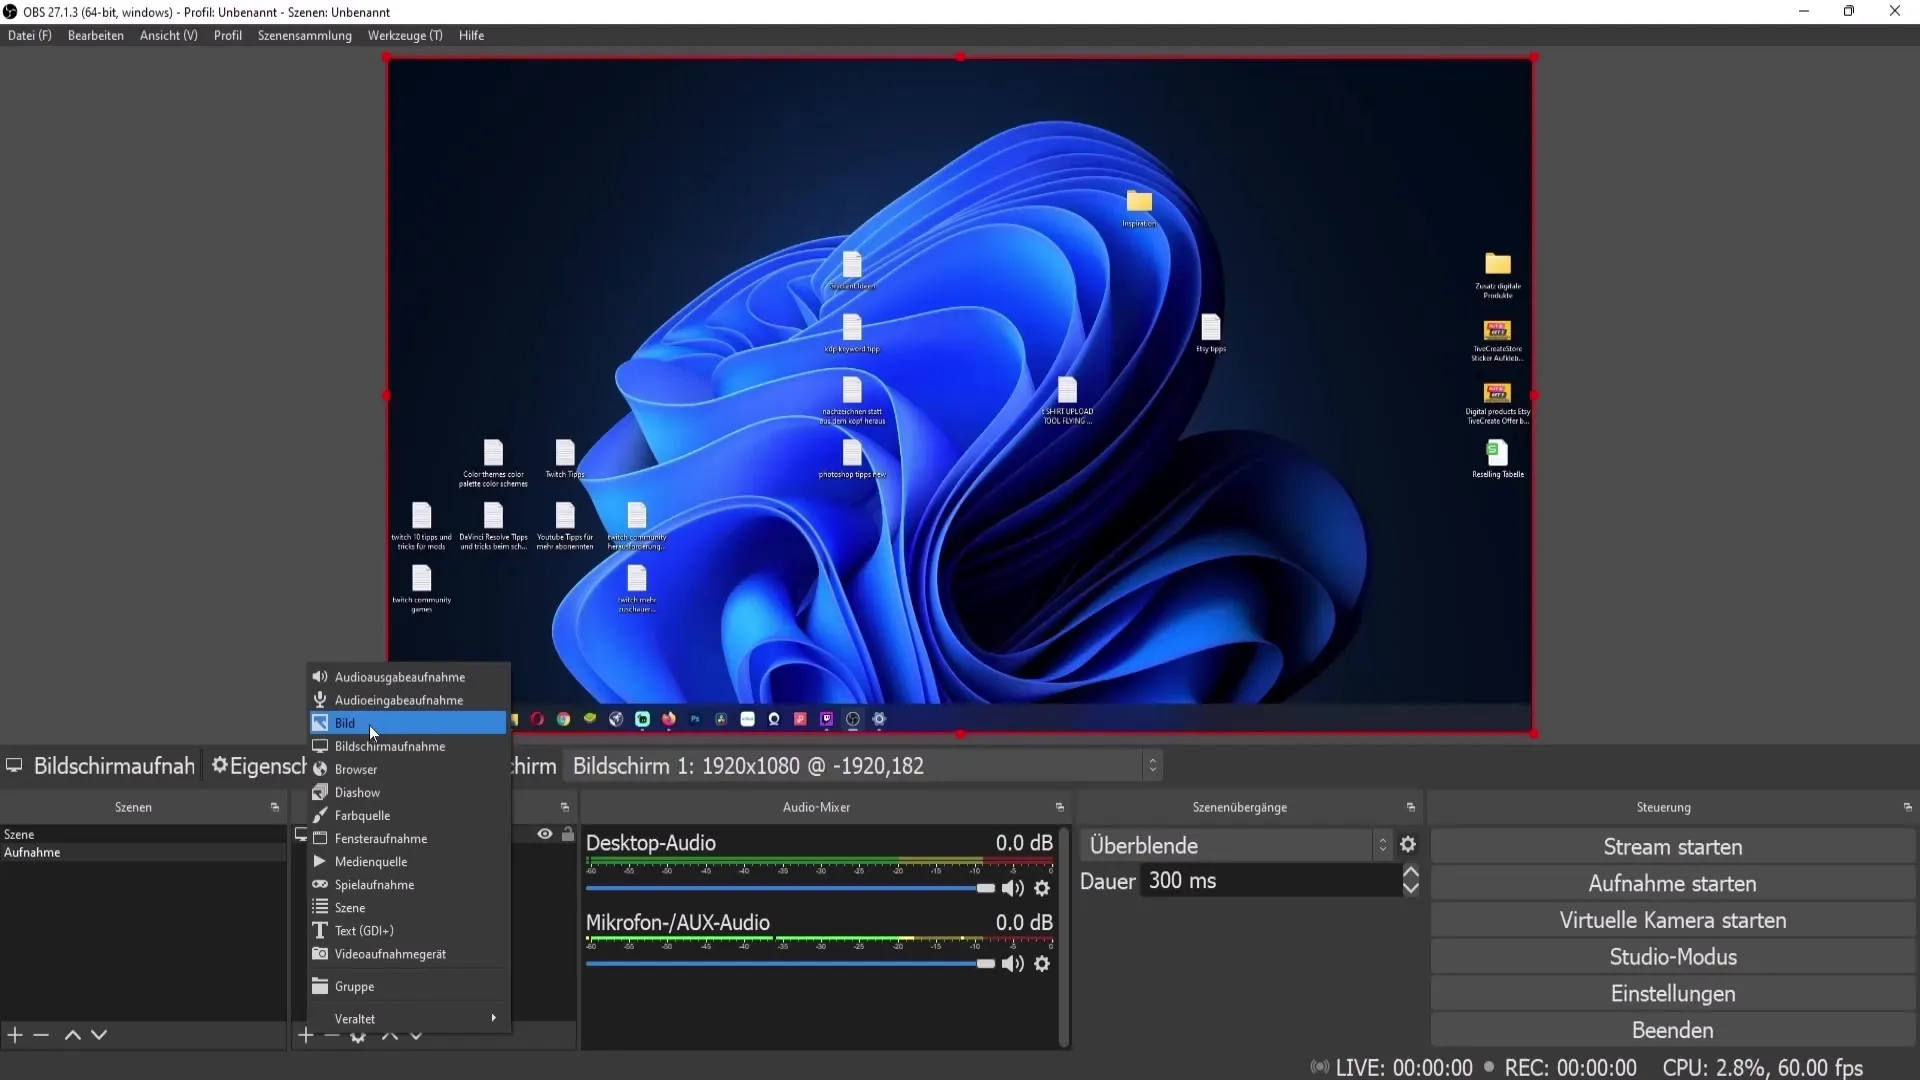Undock the Szenen panel icon
The image size is (1920, 1080).
pos(274,807)
